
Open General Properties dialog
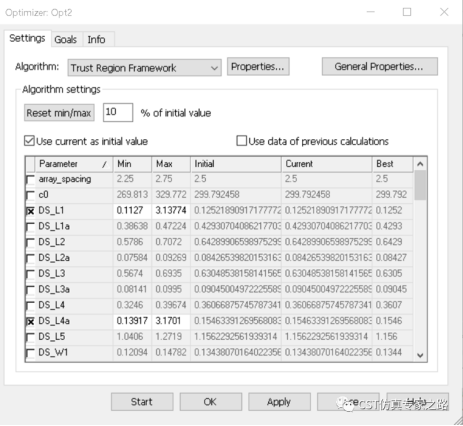click(x=380, y=66)
